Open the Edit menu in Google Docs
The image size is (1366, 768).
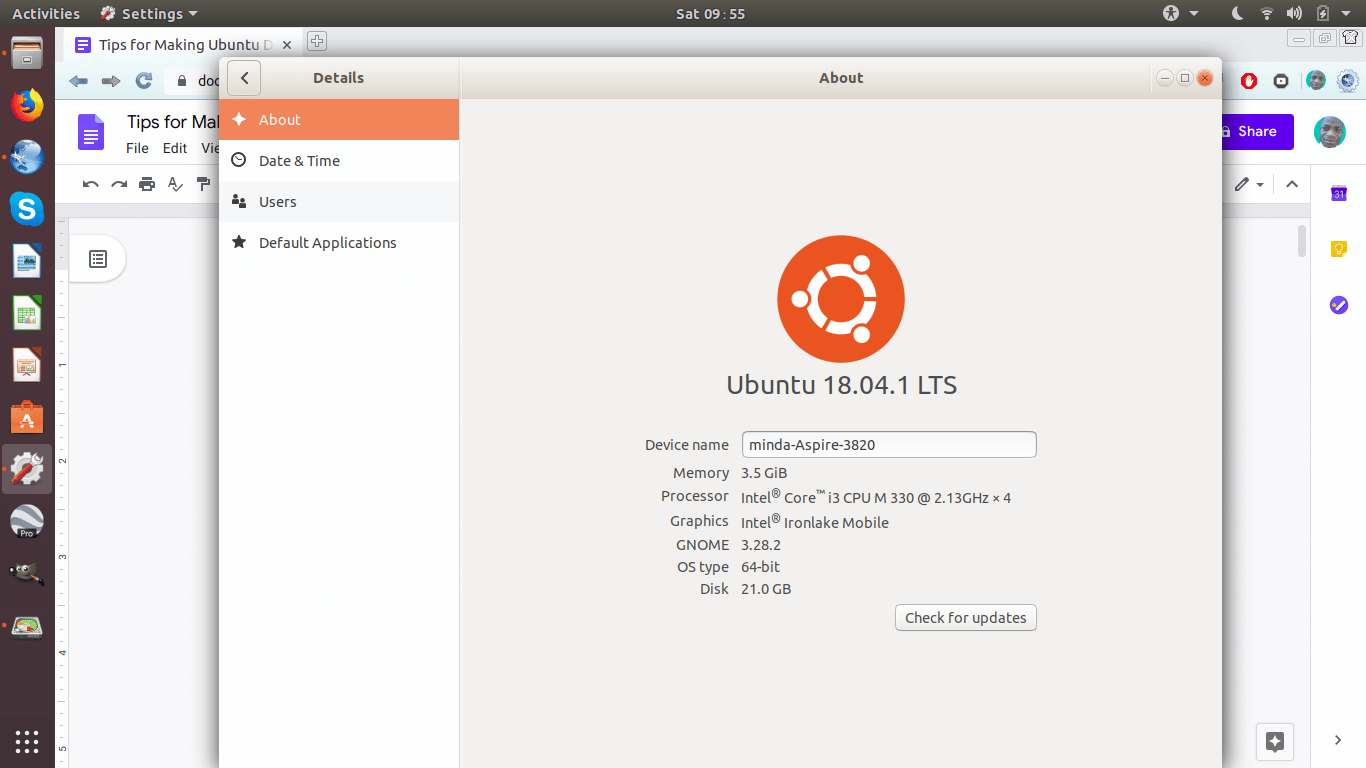(x=175, y=148)
